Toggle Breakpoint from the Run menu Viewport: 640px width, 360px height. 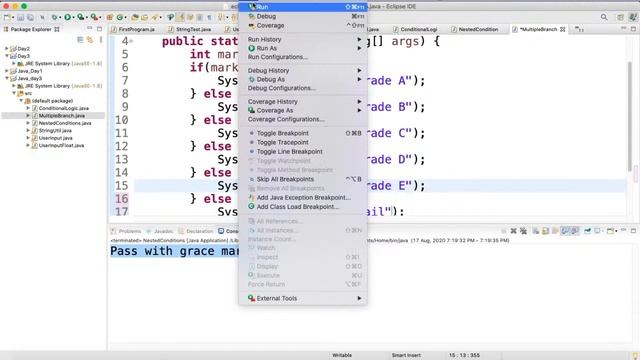pos(303,133)
